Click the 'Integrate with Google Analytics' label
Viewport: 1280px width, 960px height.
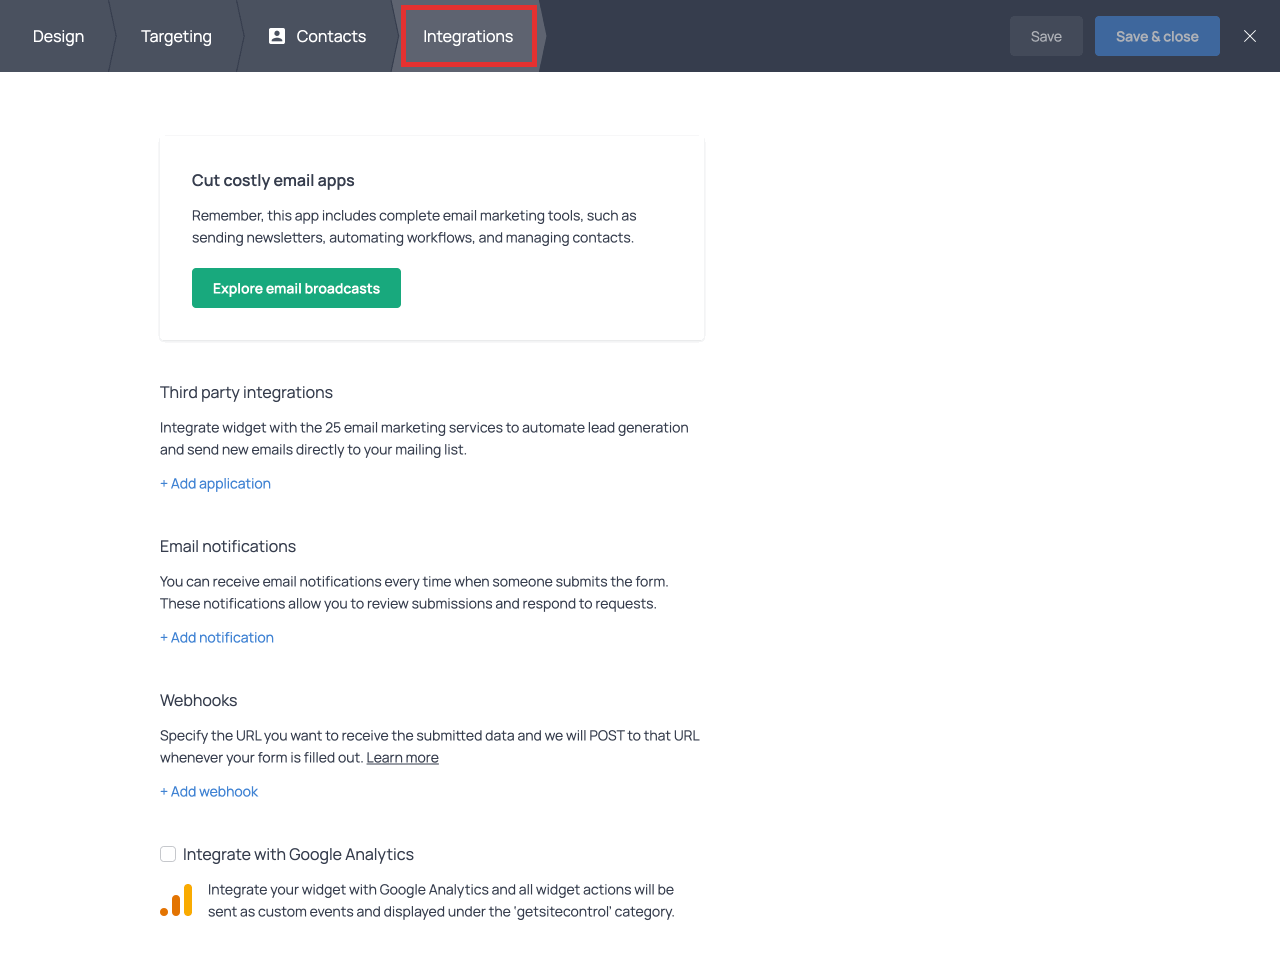click(x=298, y=854)
